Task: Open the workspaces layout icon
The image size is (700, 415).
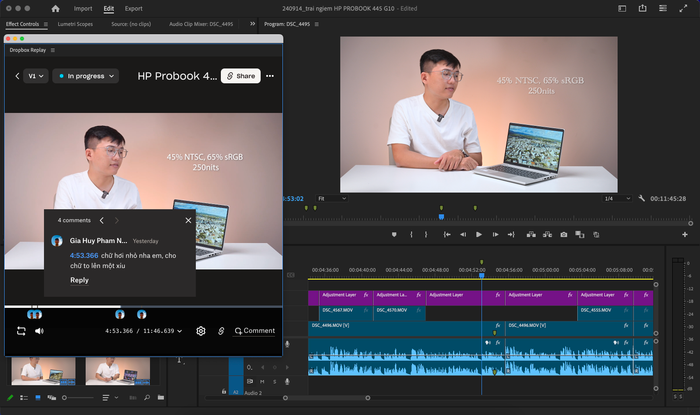Action: point(622,8)
